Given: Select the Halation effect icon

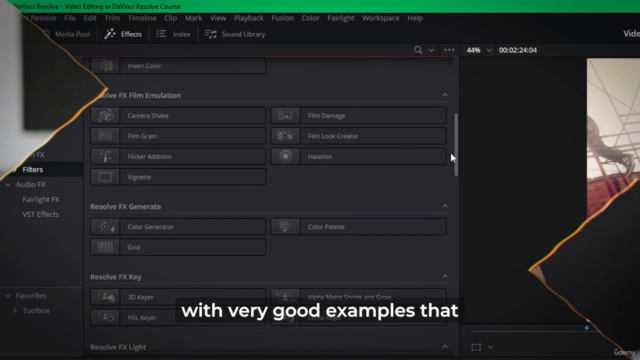Looking at the screenshot, I should coord(285,156).
